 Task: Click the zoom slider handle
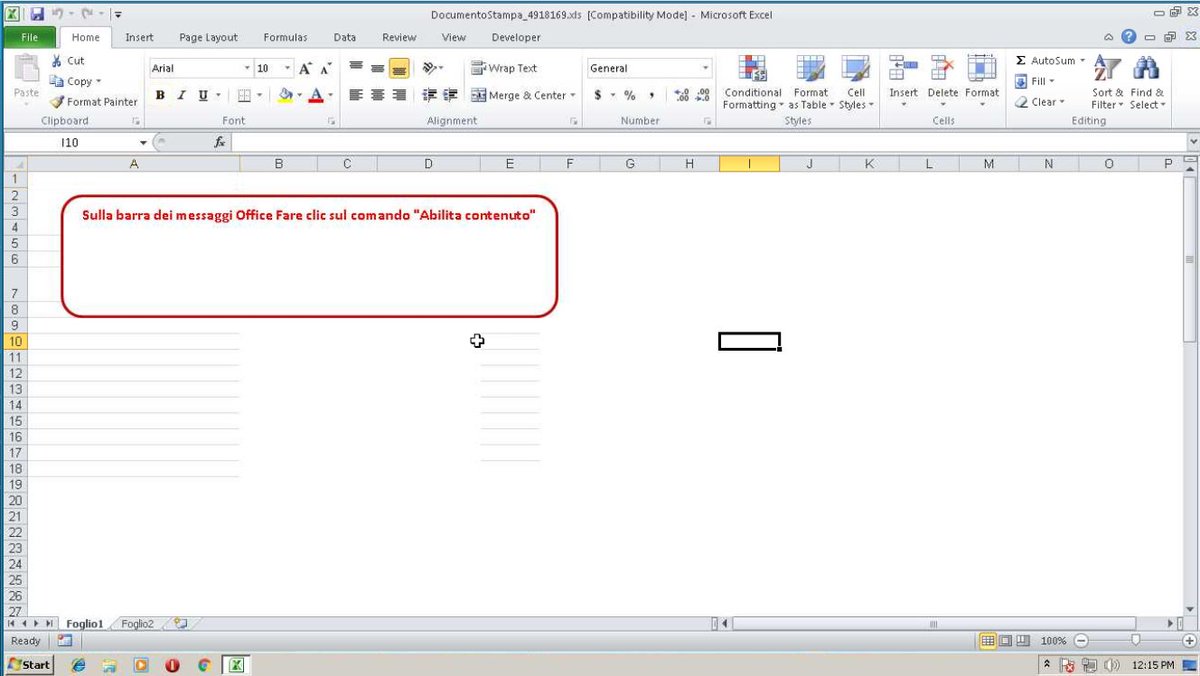tap(1136, 640)
